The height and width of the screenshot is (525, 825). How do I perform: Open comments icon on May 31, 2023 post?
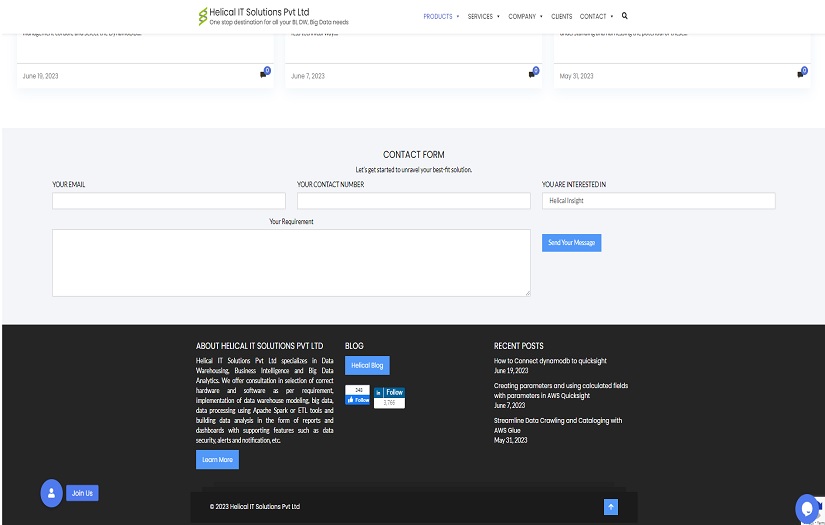click(802, 73)
